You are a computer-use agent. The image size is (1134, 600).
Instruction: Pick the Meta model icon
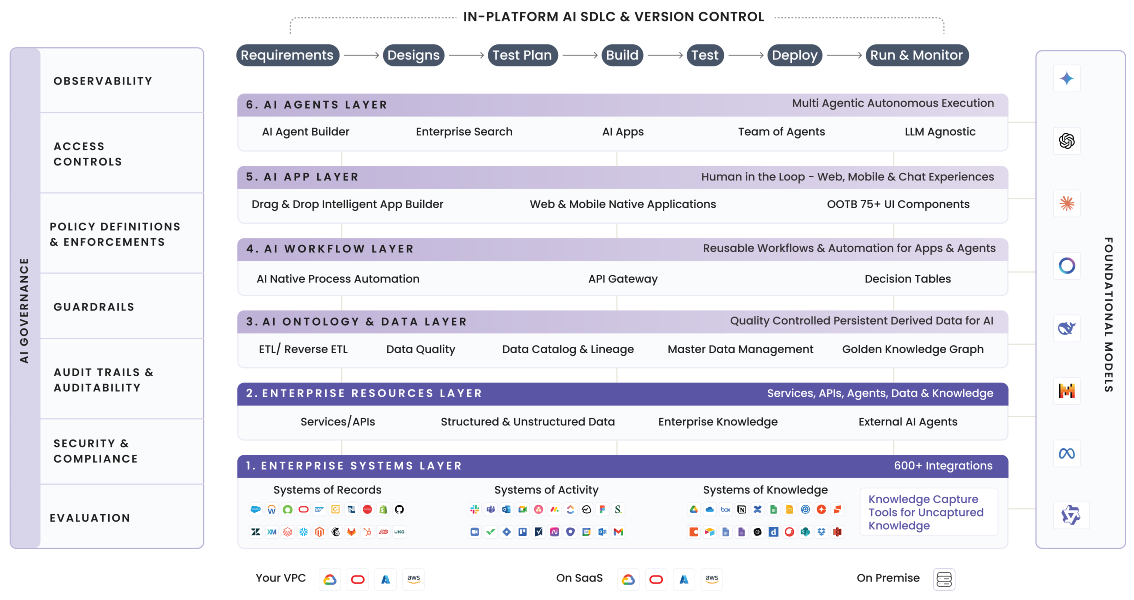1067,453
